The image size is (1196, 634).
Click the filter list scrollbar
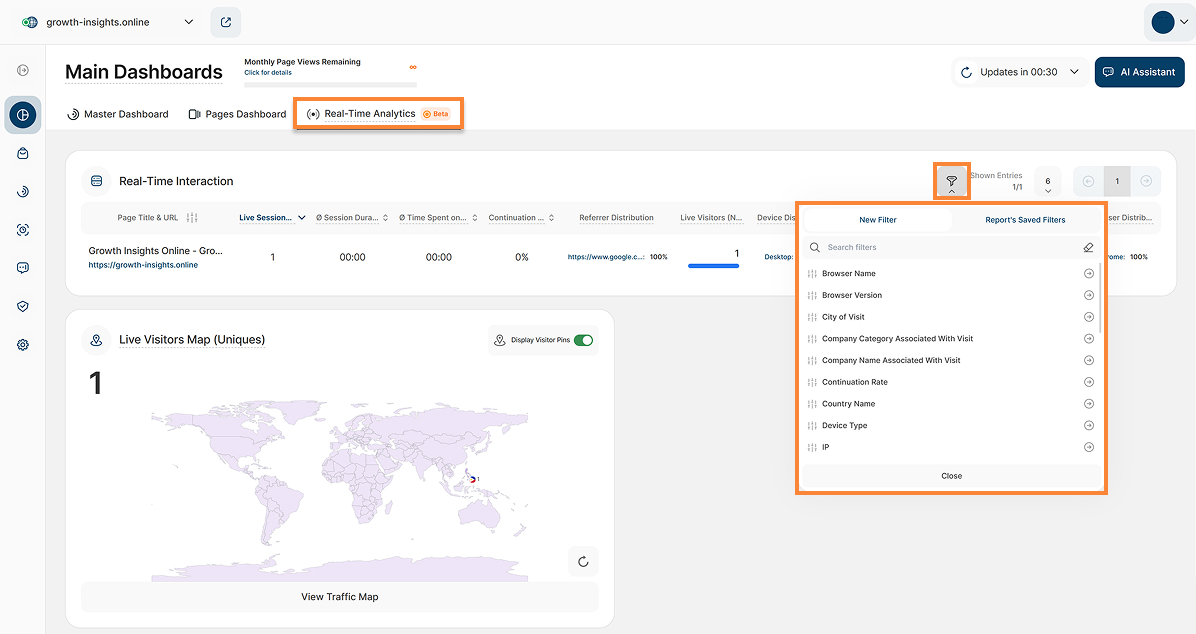[x=1100, y=298]
